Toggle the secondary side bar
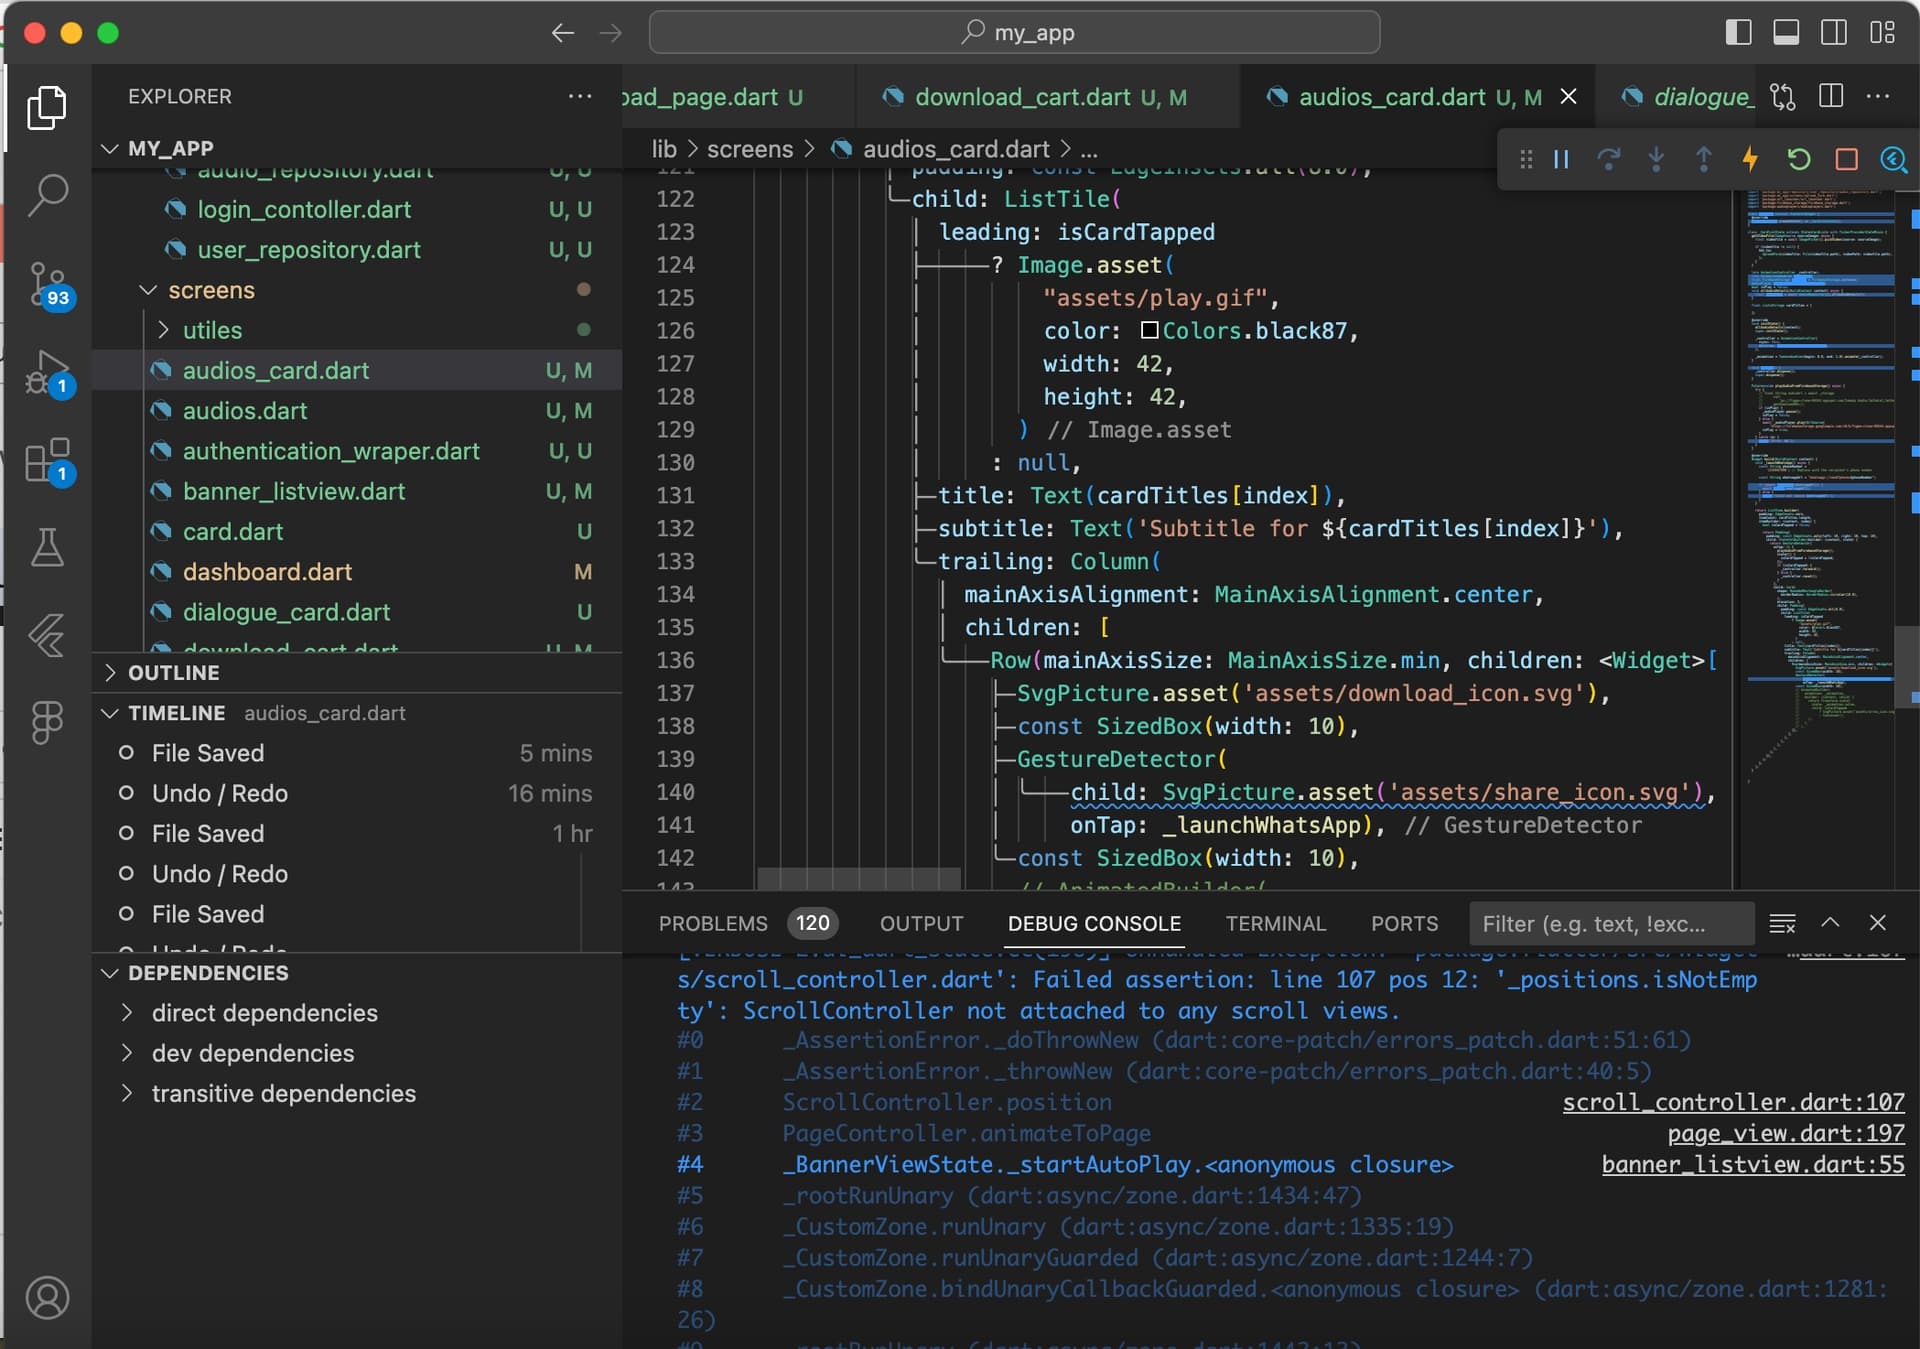The height and width of the screenshot is (1349, 1920). (1834, 33)
